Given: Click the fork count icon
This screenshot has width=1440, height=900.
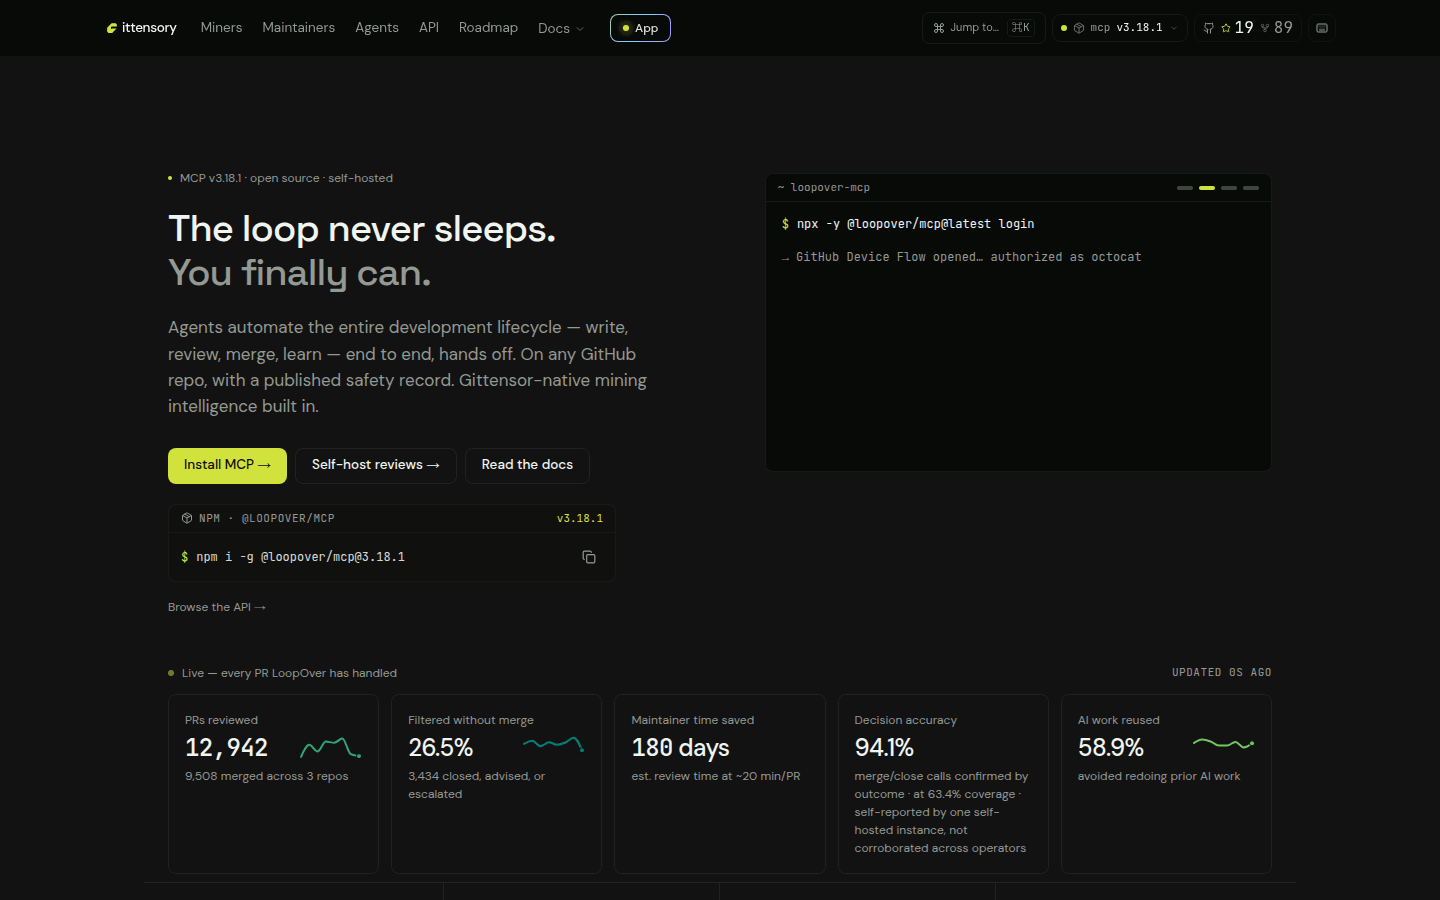Looking at the screenshot, I should 1265,28.
